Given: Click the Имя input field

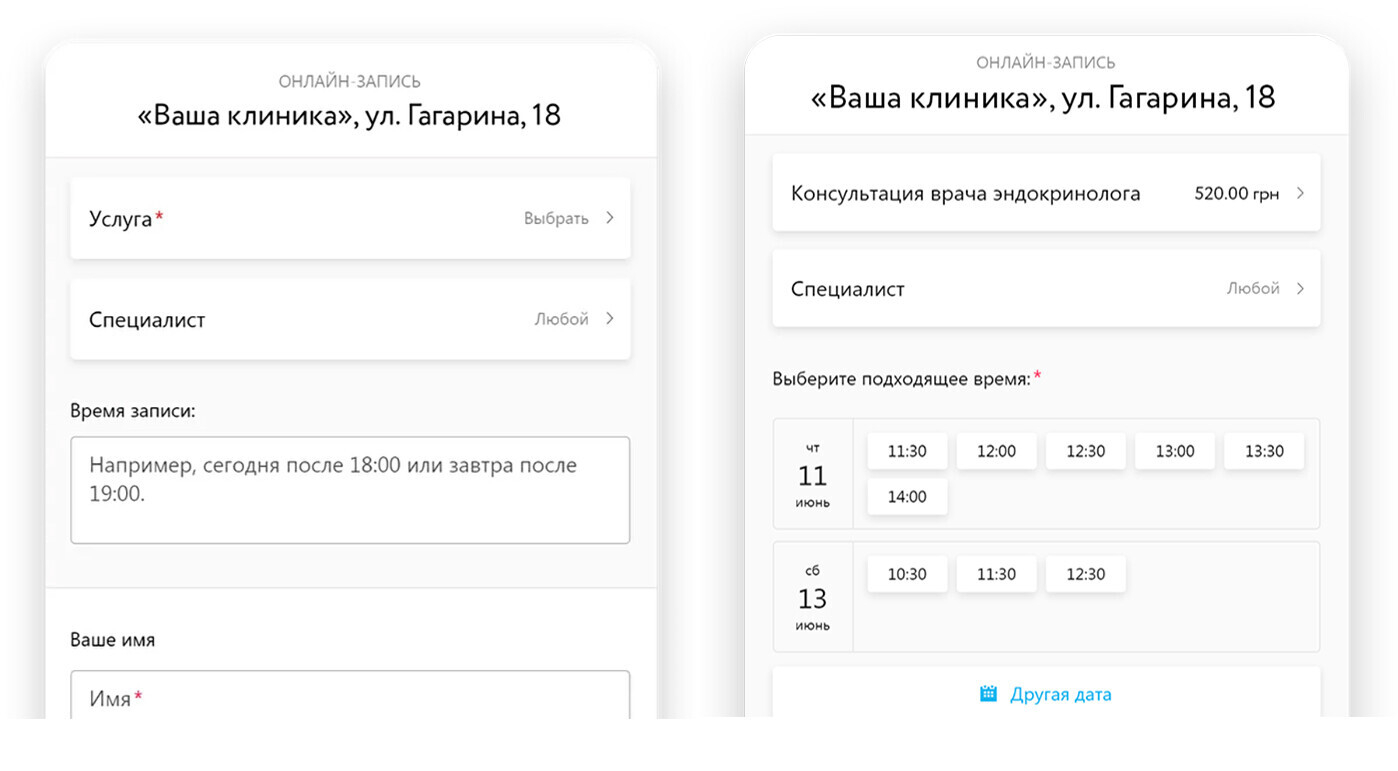Looking at the screenshot, I should point(350,696).
